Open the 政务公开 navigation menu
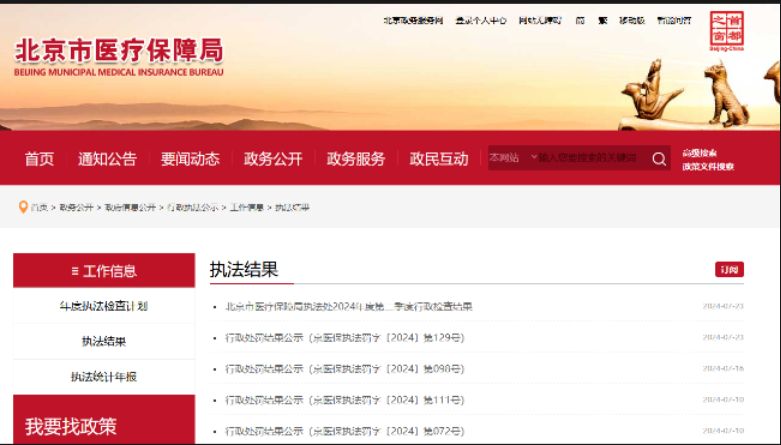 (273, 159)
